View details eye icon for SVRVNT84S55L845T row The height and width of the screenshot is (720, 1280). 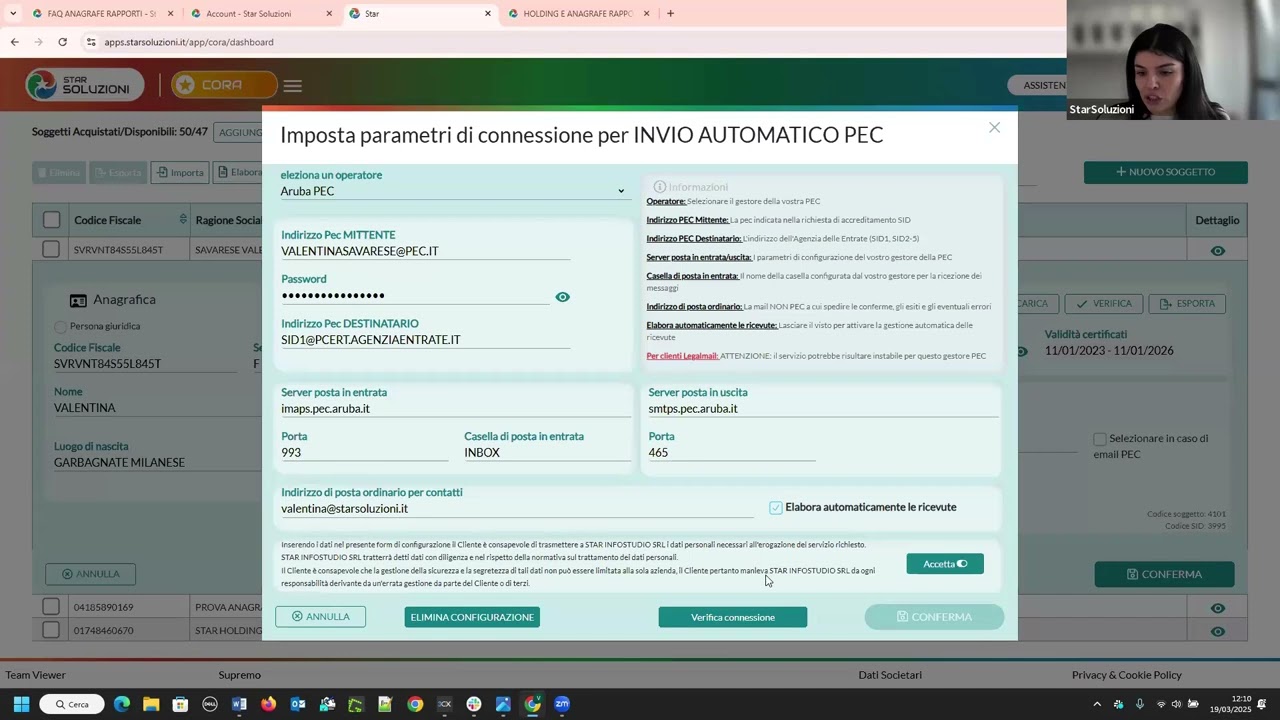1217,251
